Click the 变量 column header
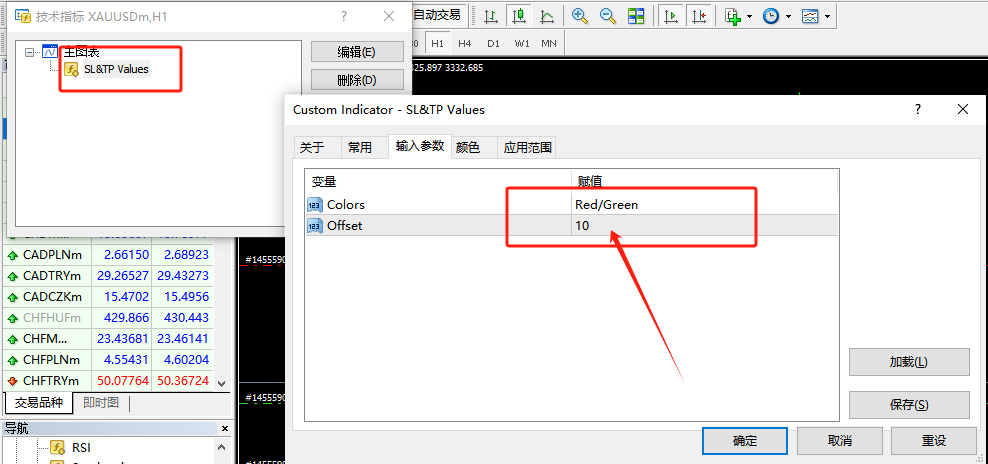 (x=438, y=182)
